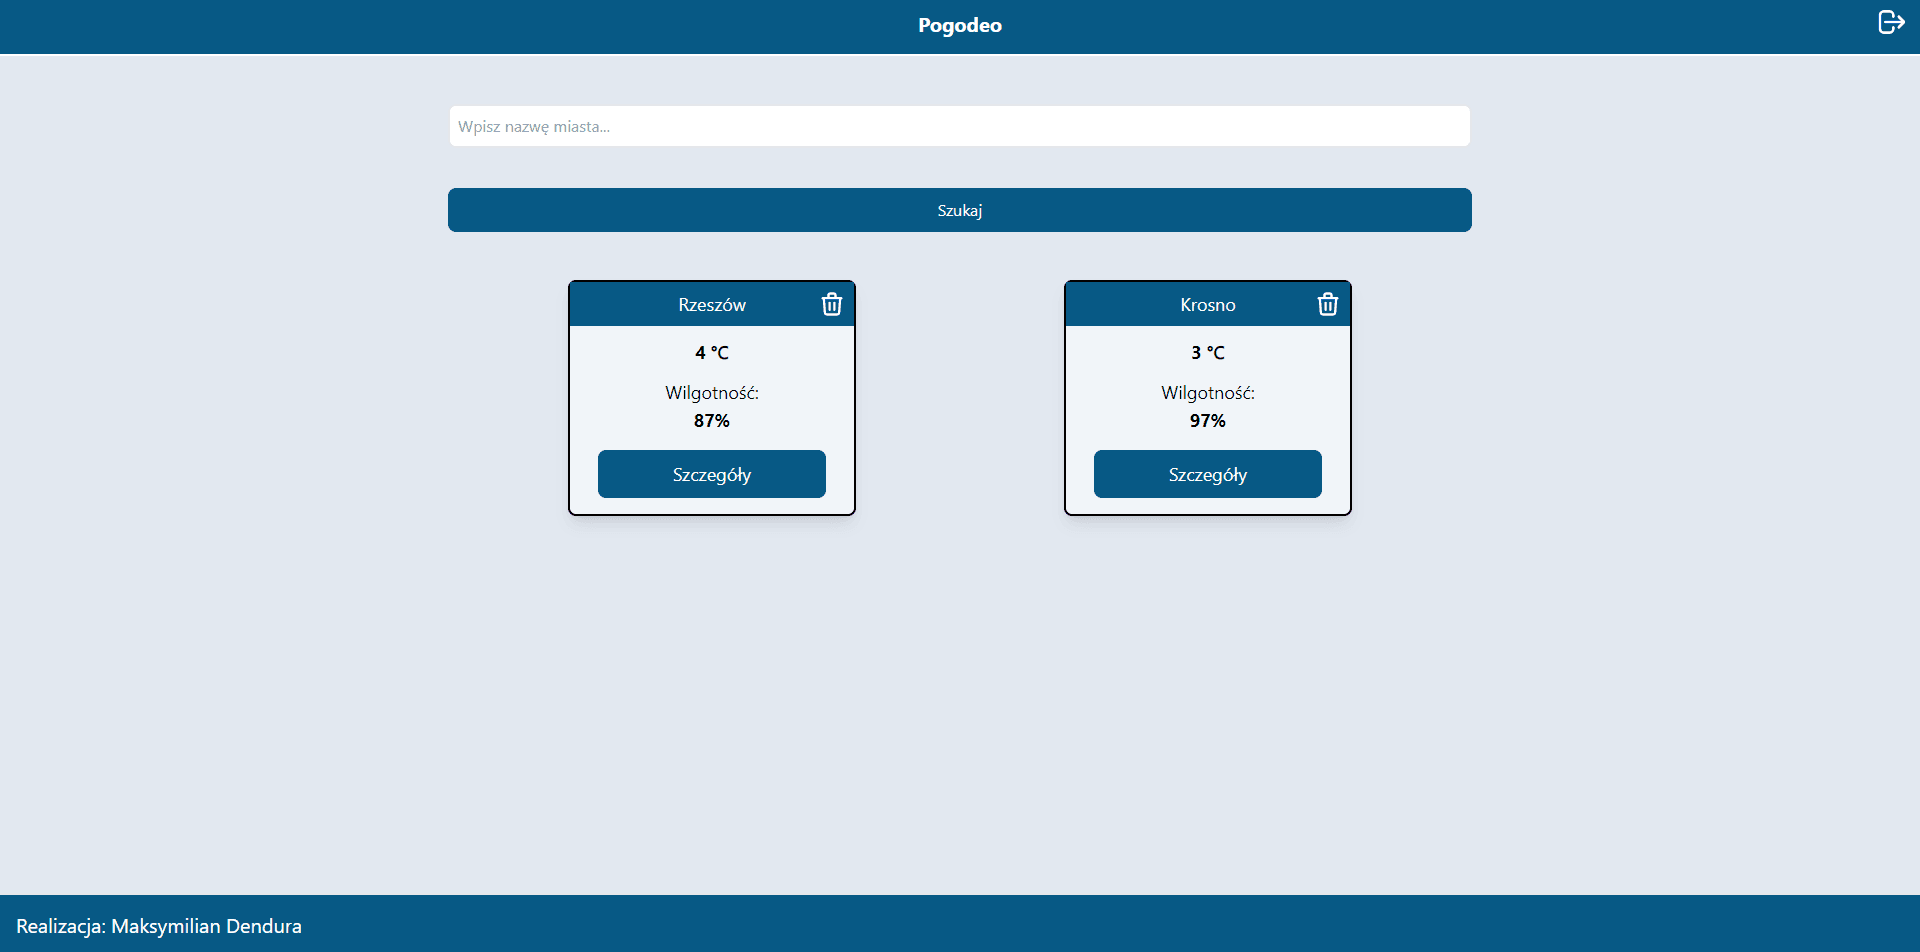Delete the Rzeszów card using its trash icon
Screen dimensions: 1920x952
point(832,304)
